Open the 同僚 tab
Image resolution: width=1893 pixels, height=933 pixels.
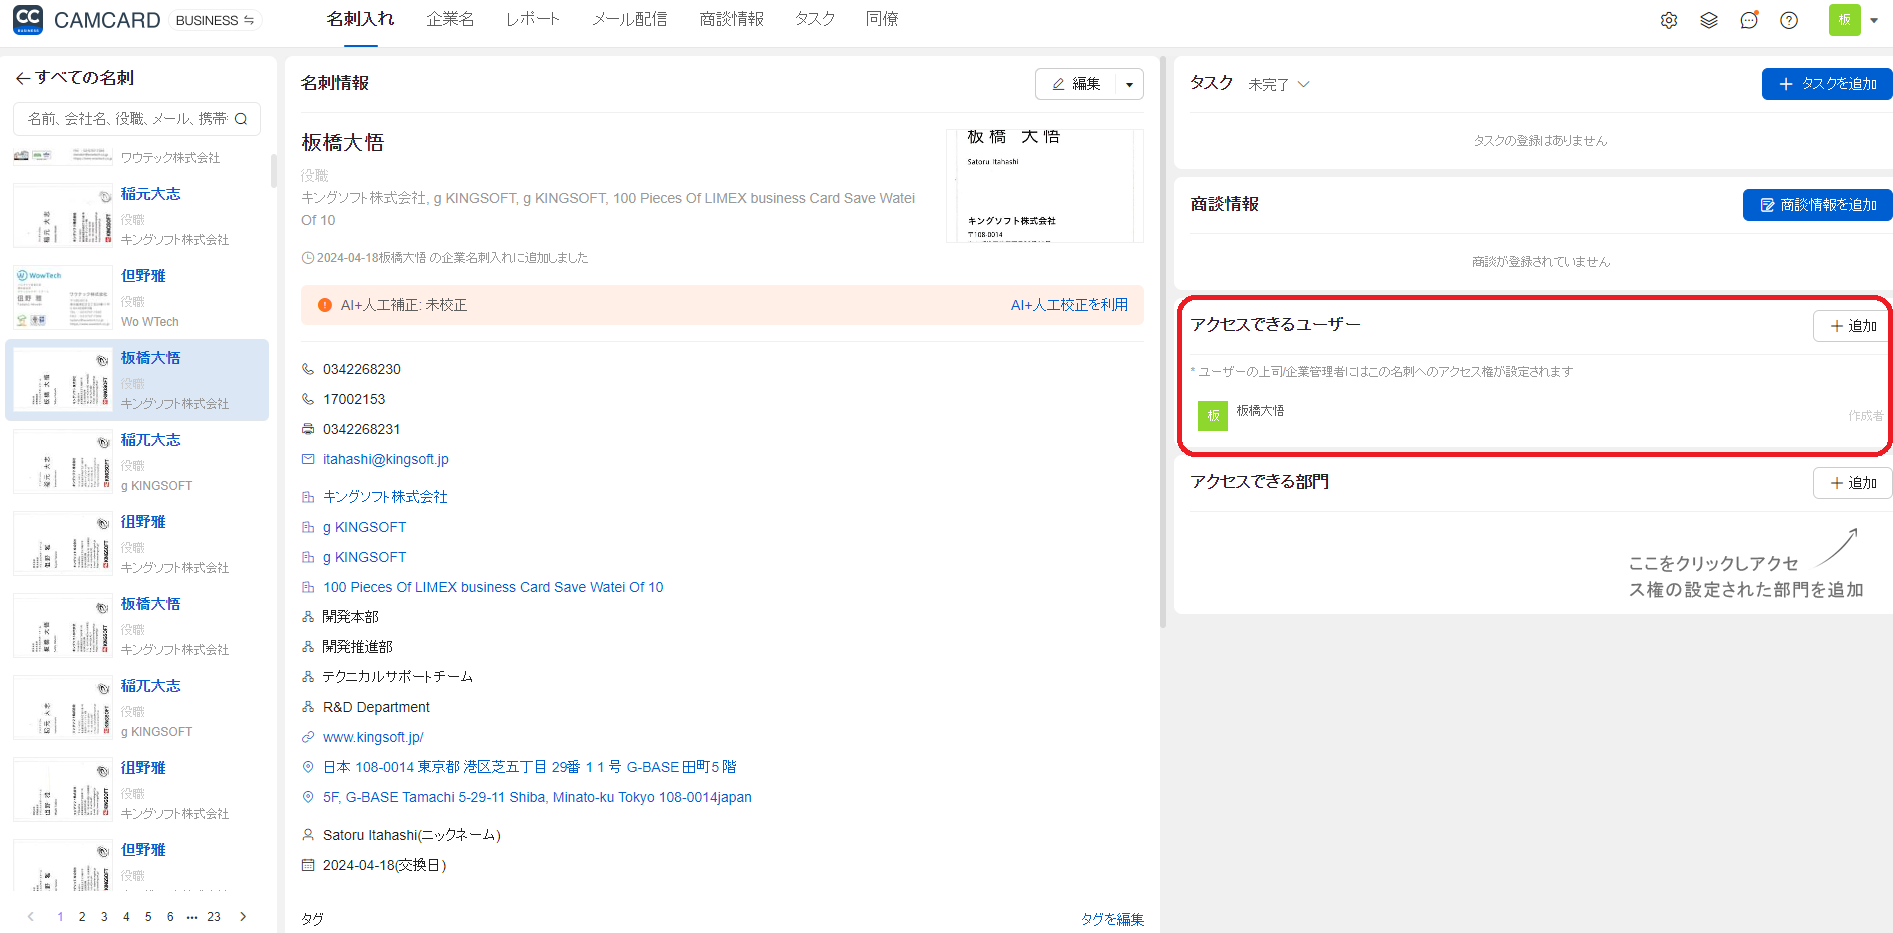coord(882,19)
